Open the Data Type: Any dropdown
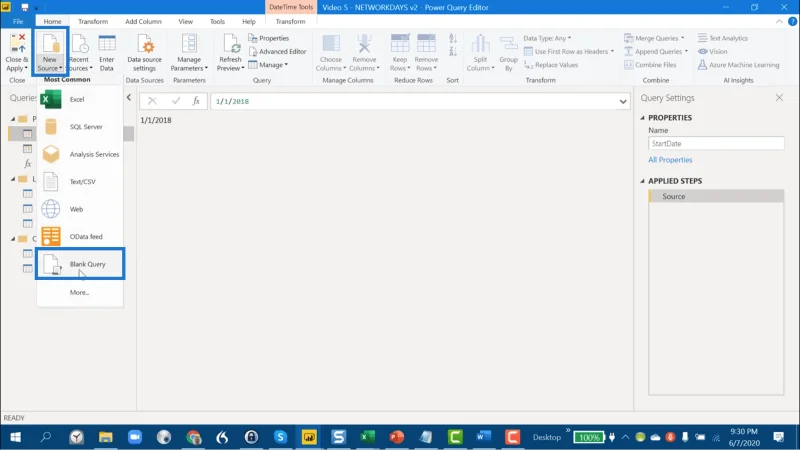800x450 pixels. click(x=547, y=38)
